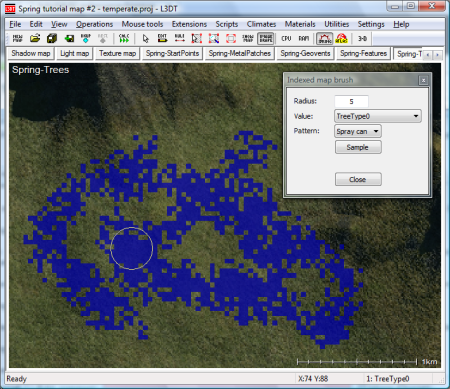Select the arrow pointer tool
Screen dimensions: 450x389
(x=146, y=38)
